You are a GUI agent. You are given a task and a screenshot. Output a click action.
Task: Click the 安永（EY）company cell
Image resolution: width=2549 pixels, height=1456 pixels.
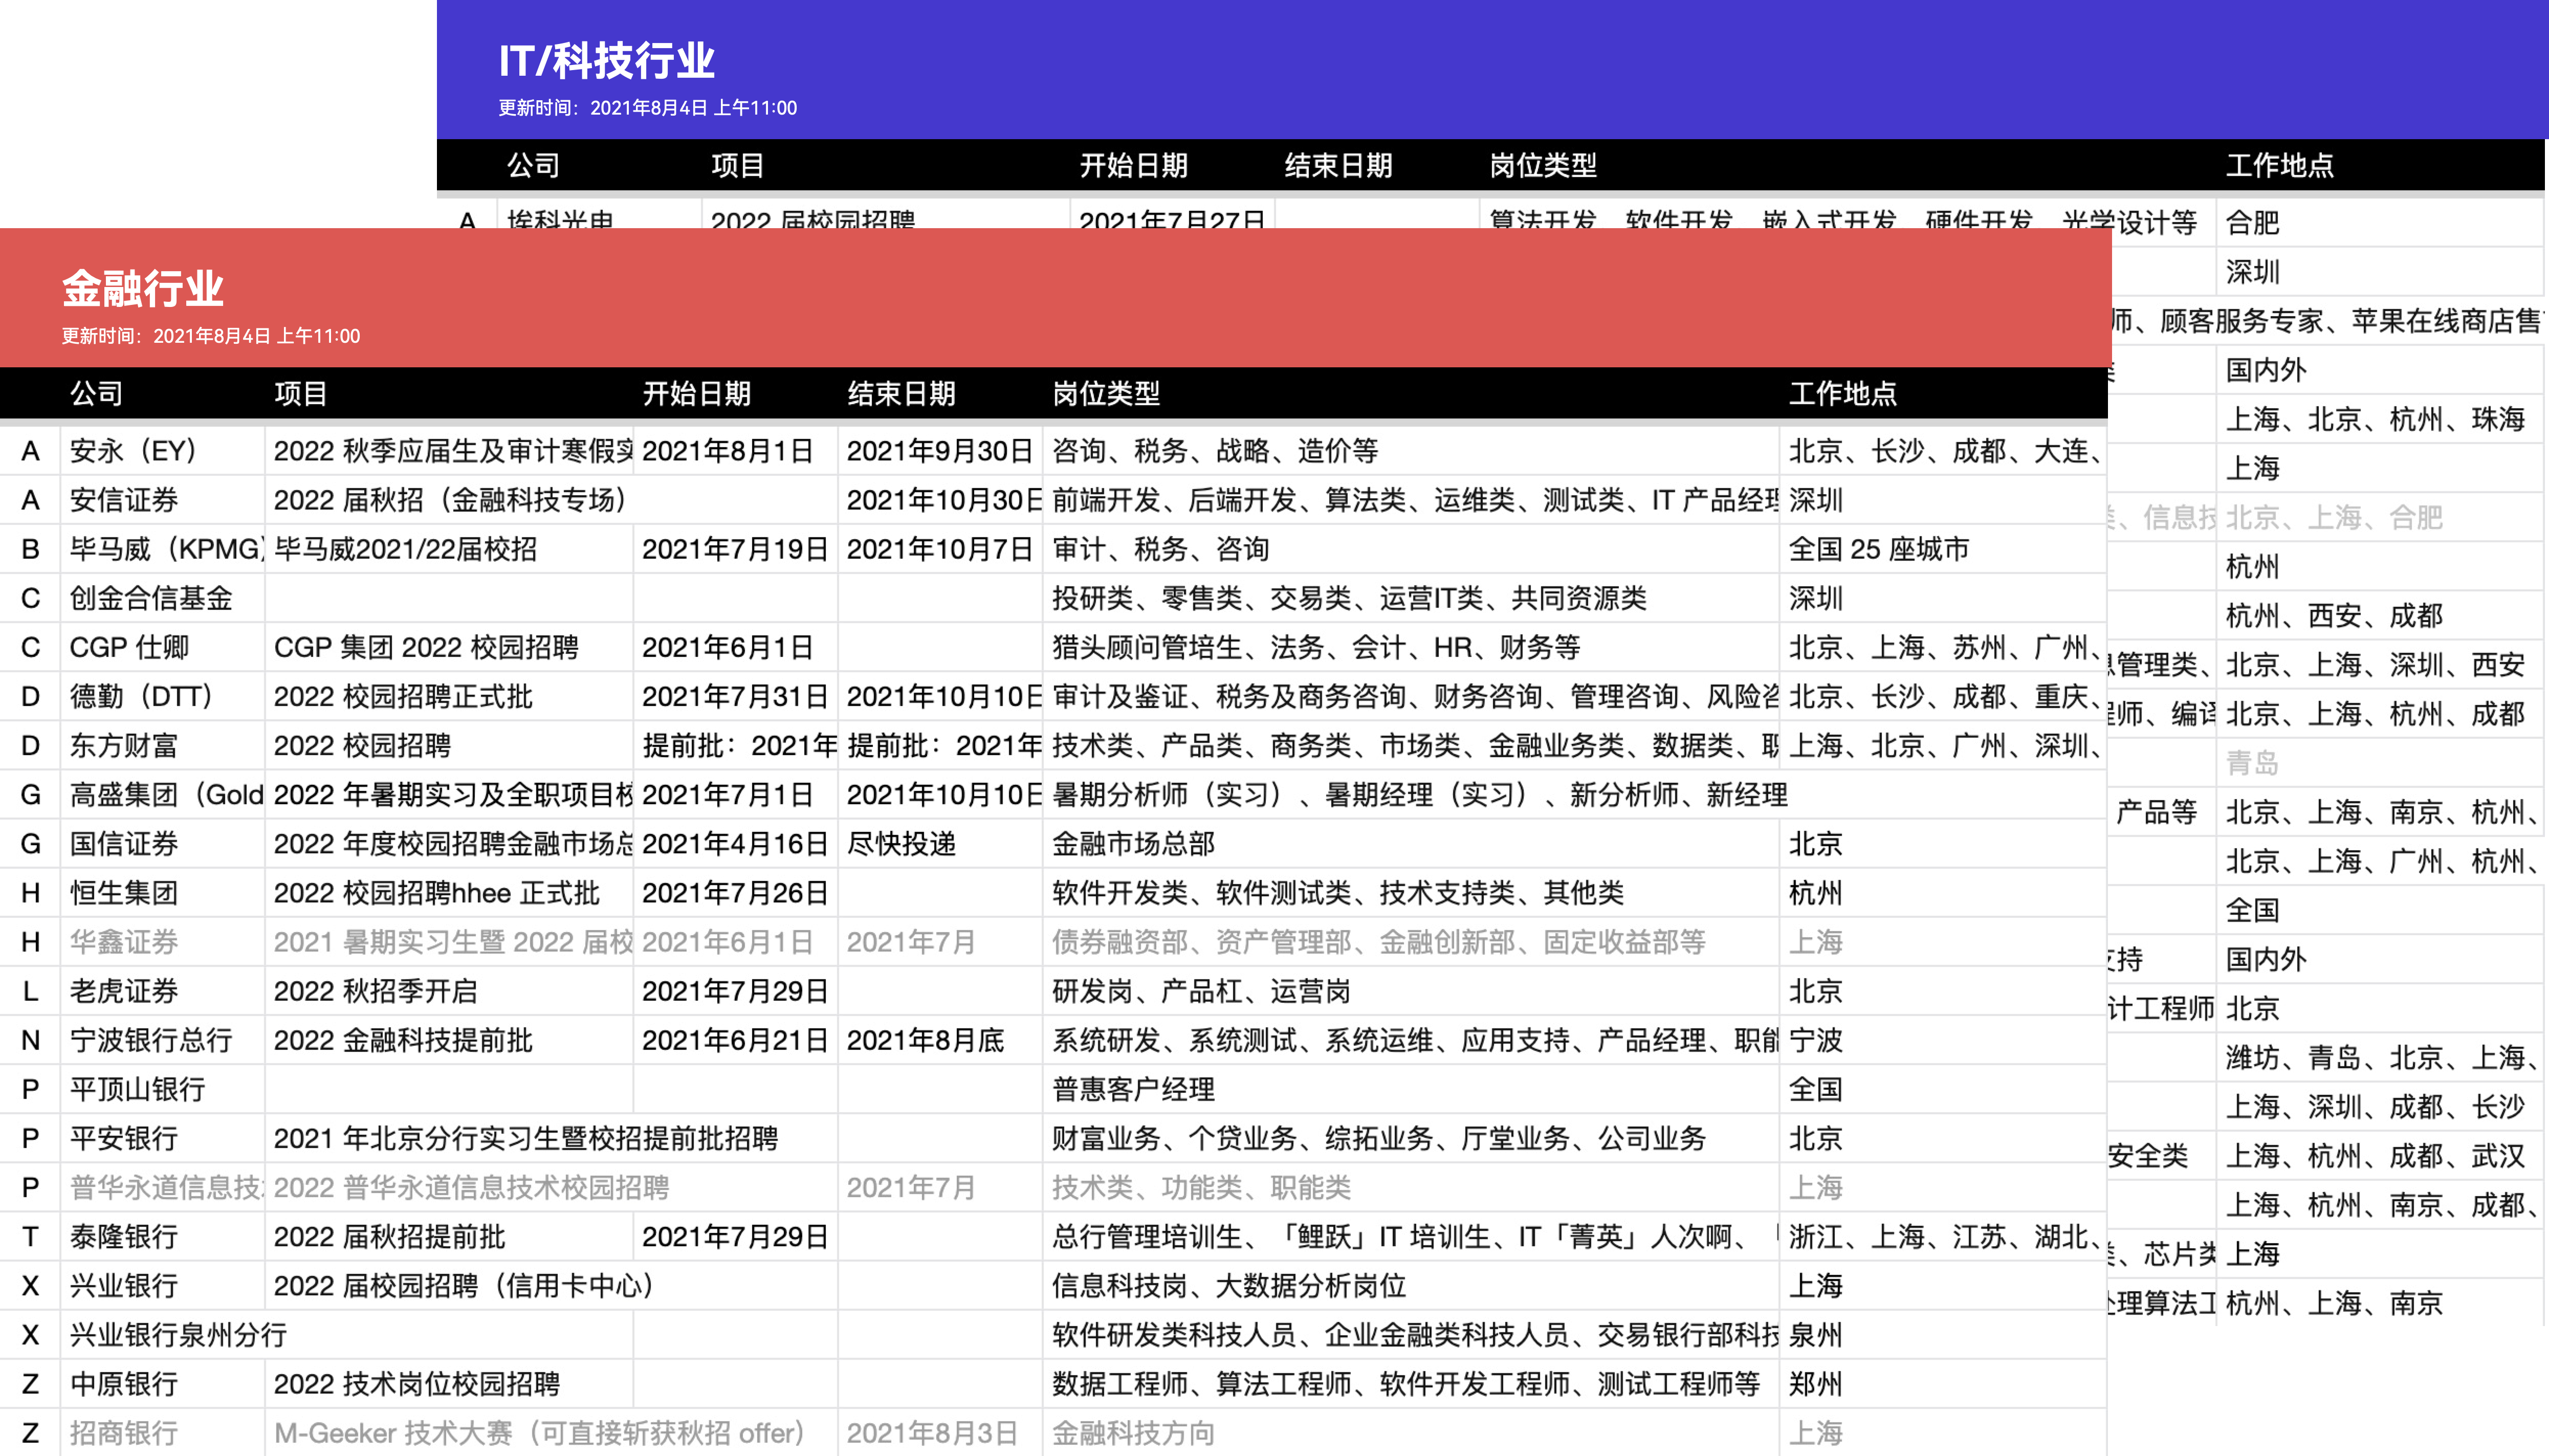[x=162, y=451]
